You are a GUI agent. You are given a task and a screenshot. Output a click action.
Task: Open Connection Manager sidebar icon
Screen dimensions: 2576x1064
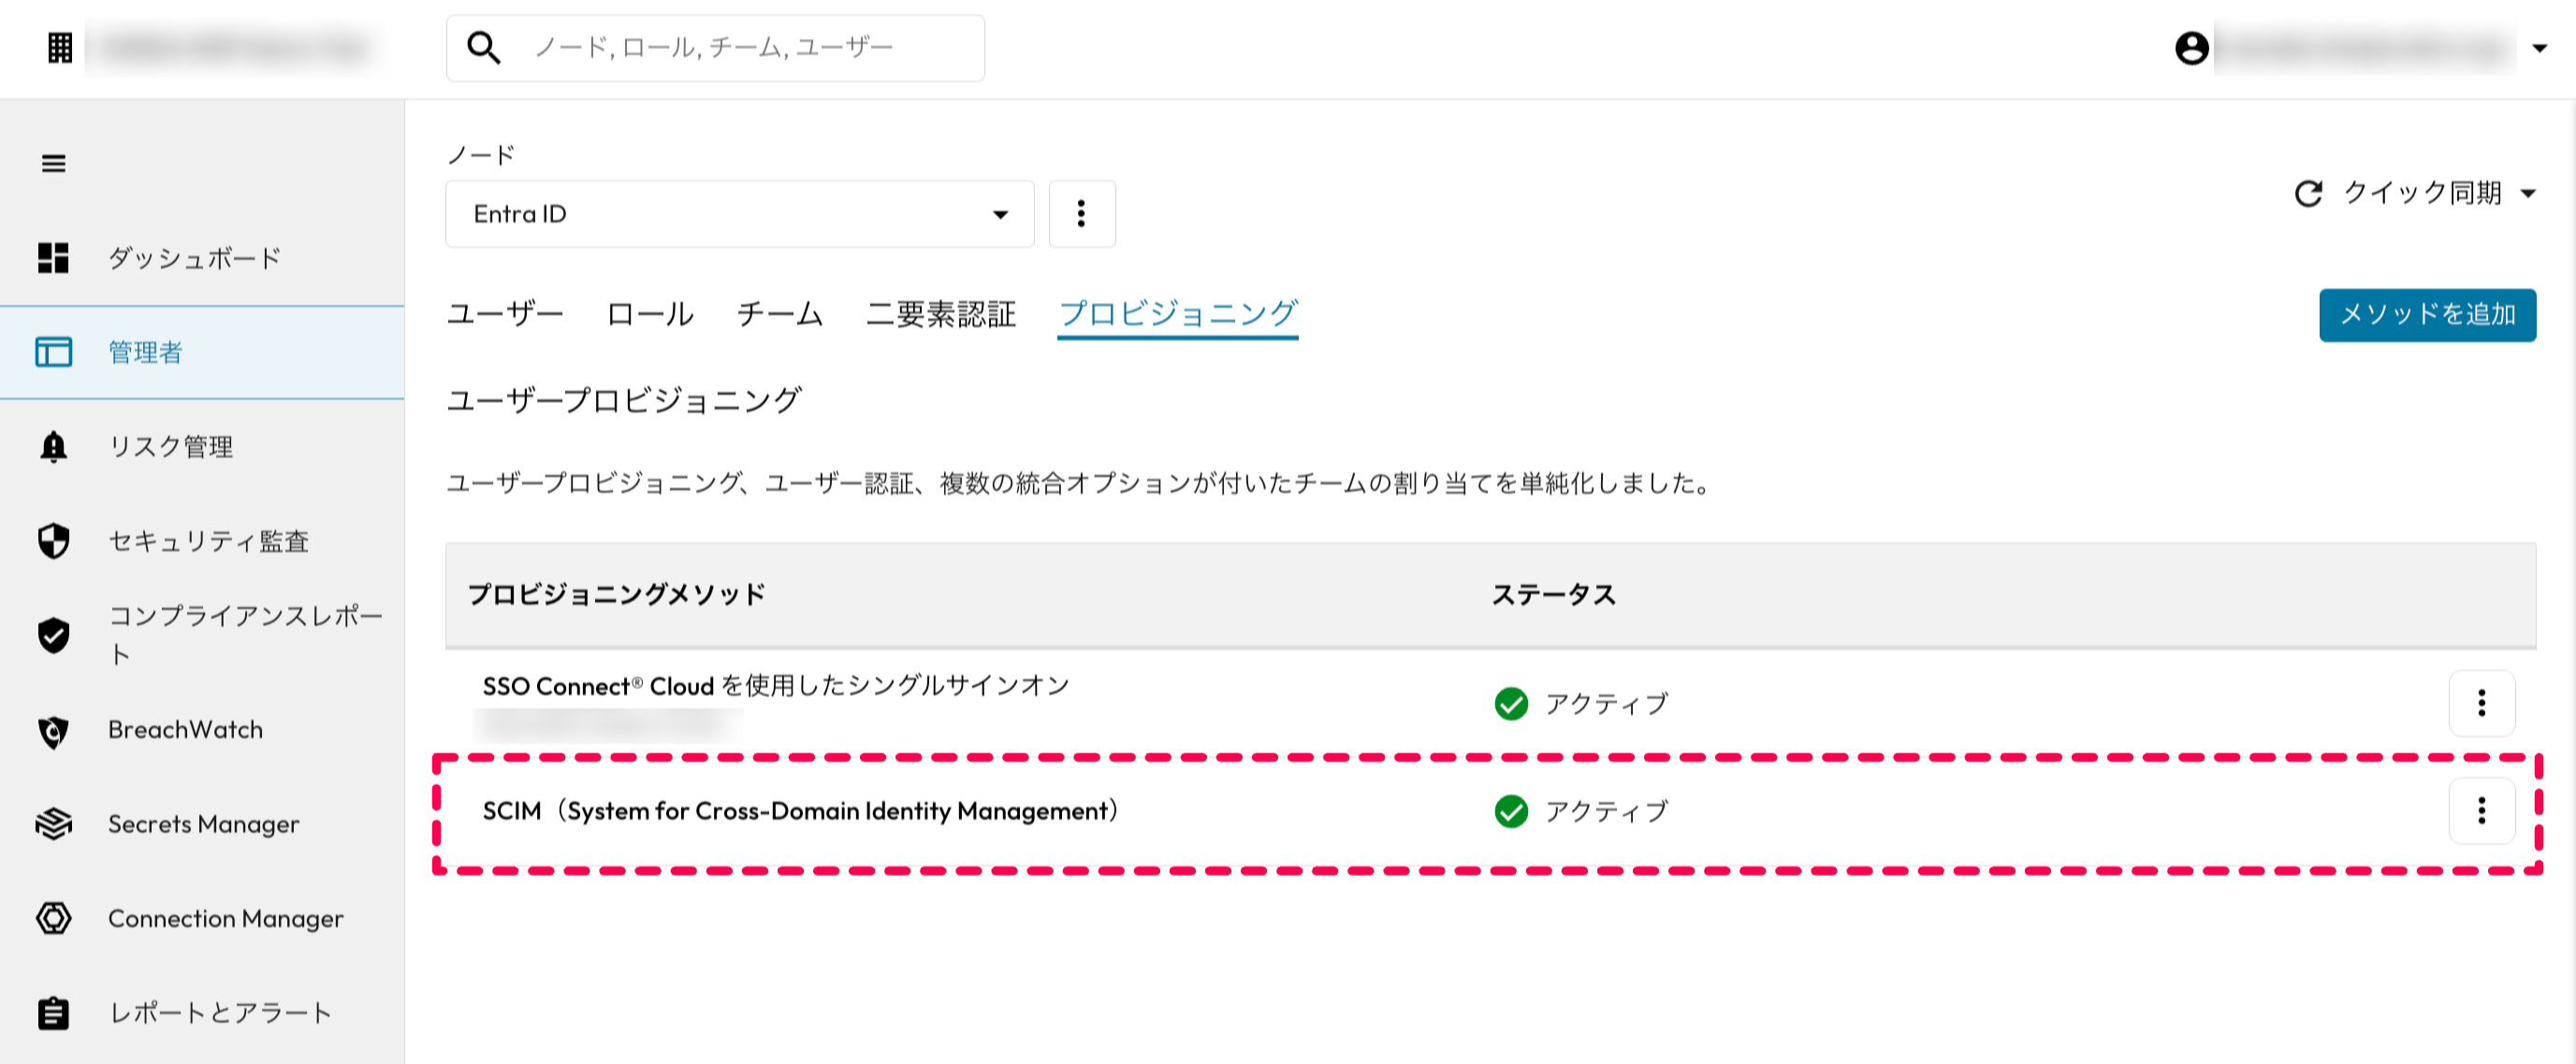click(x=53, y=918)
